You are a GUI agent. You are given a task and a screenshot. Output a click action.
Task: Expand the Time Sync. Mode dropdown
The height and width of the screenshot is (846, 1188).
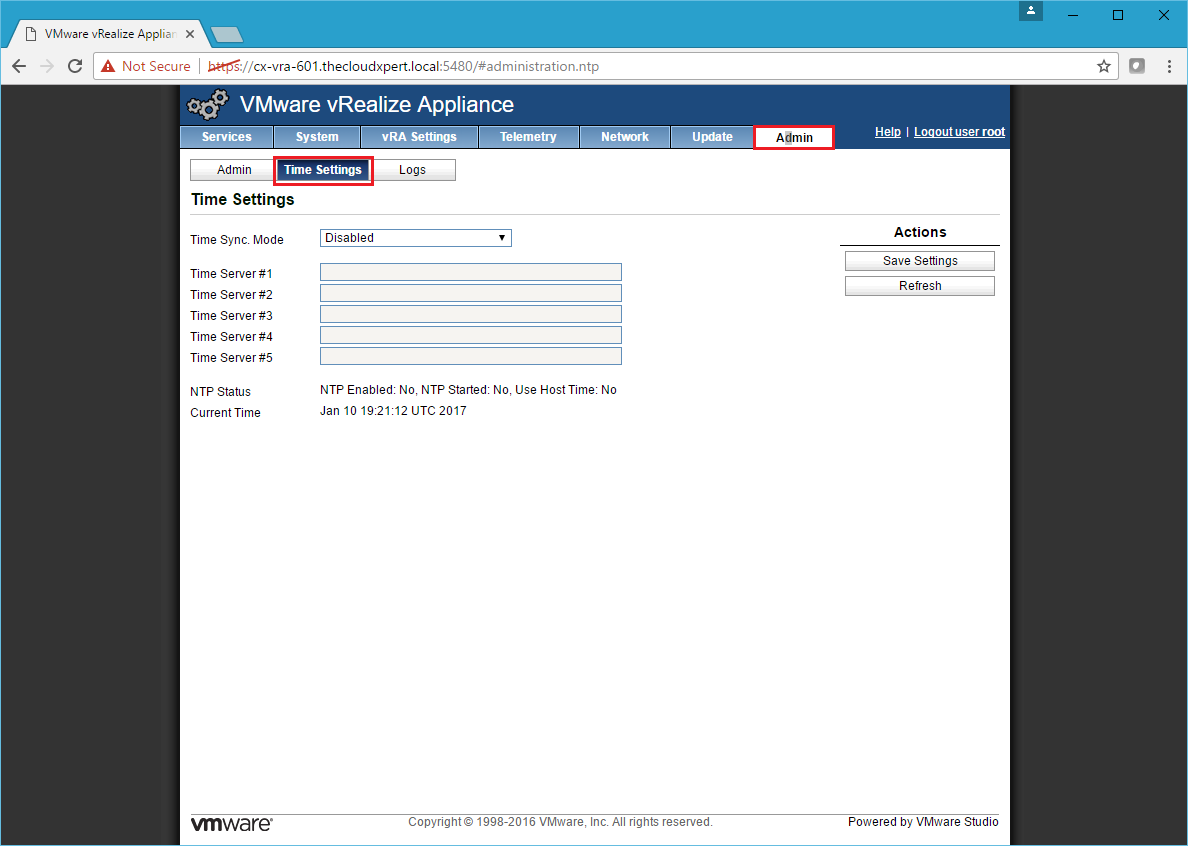[415, 238]
